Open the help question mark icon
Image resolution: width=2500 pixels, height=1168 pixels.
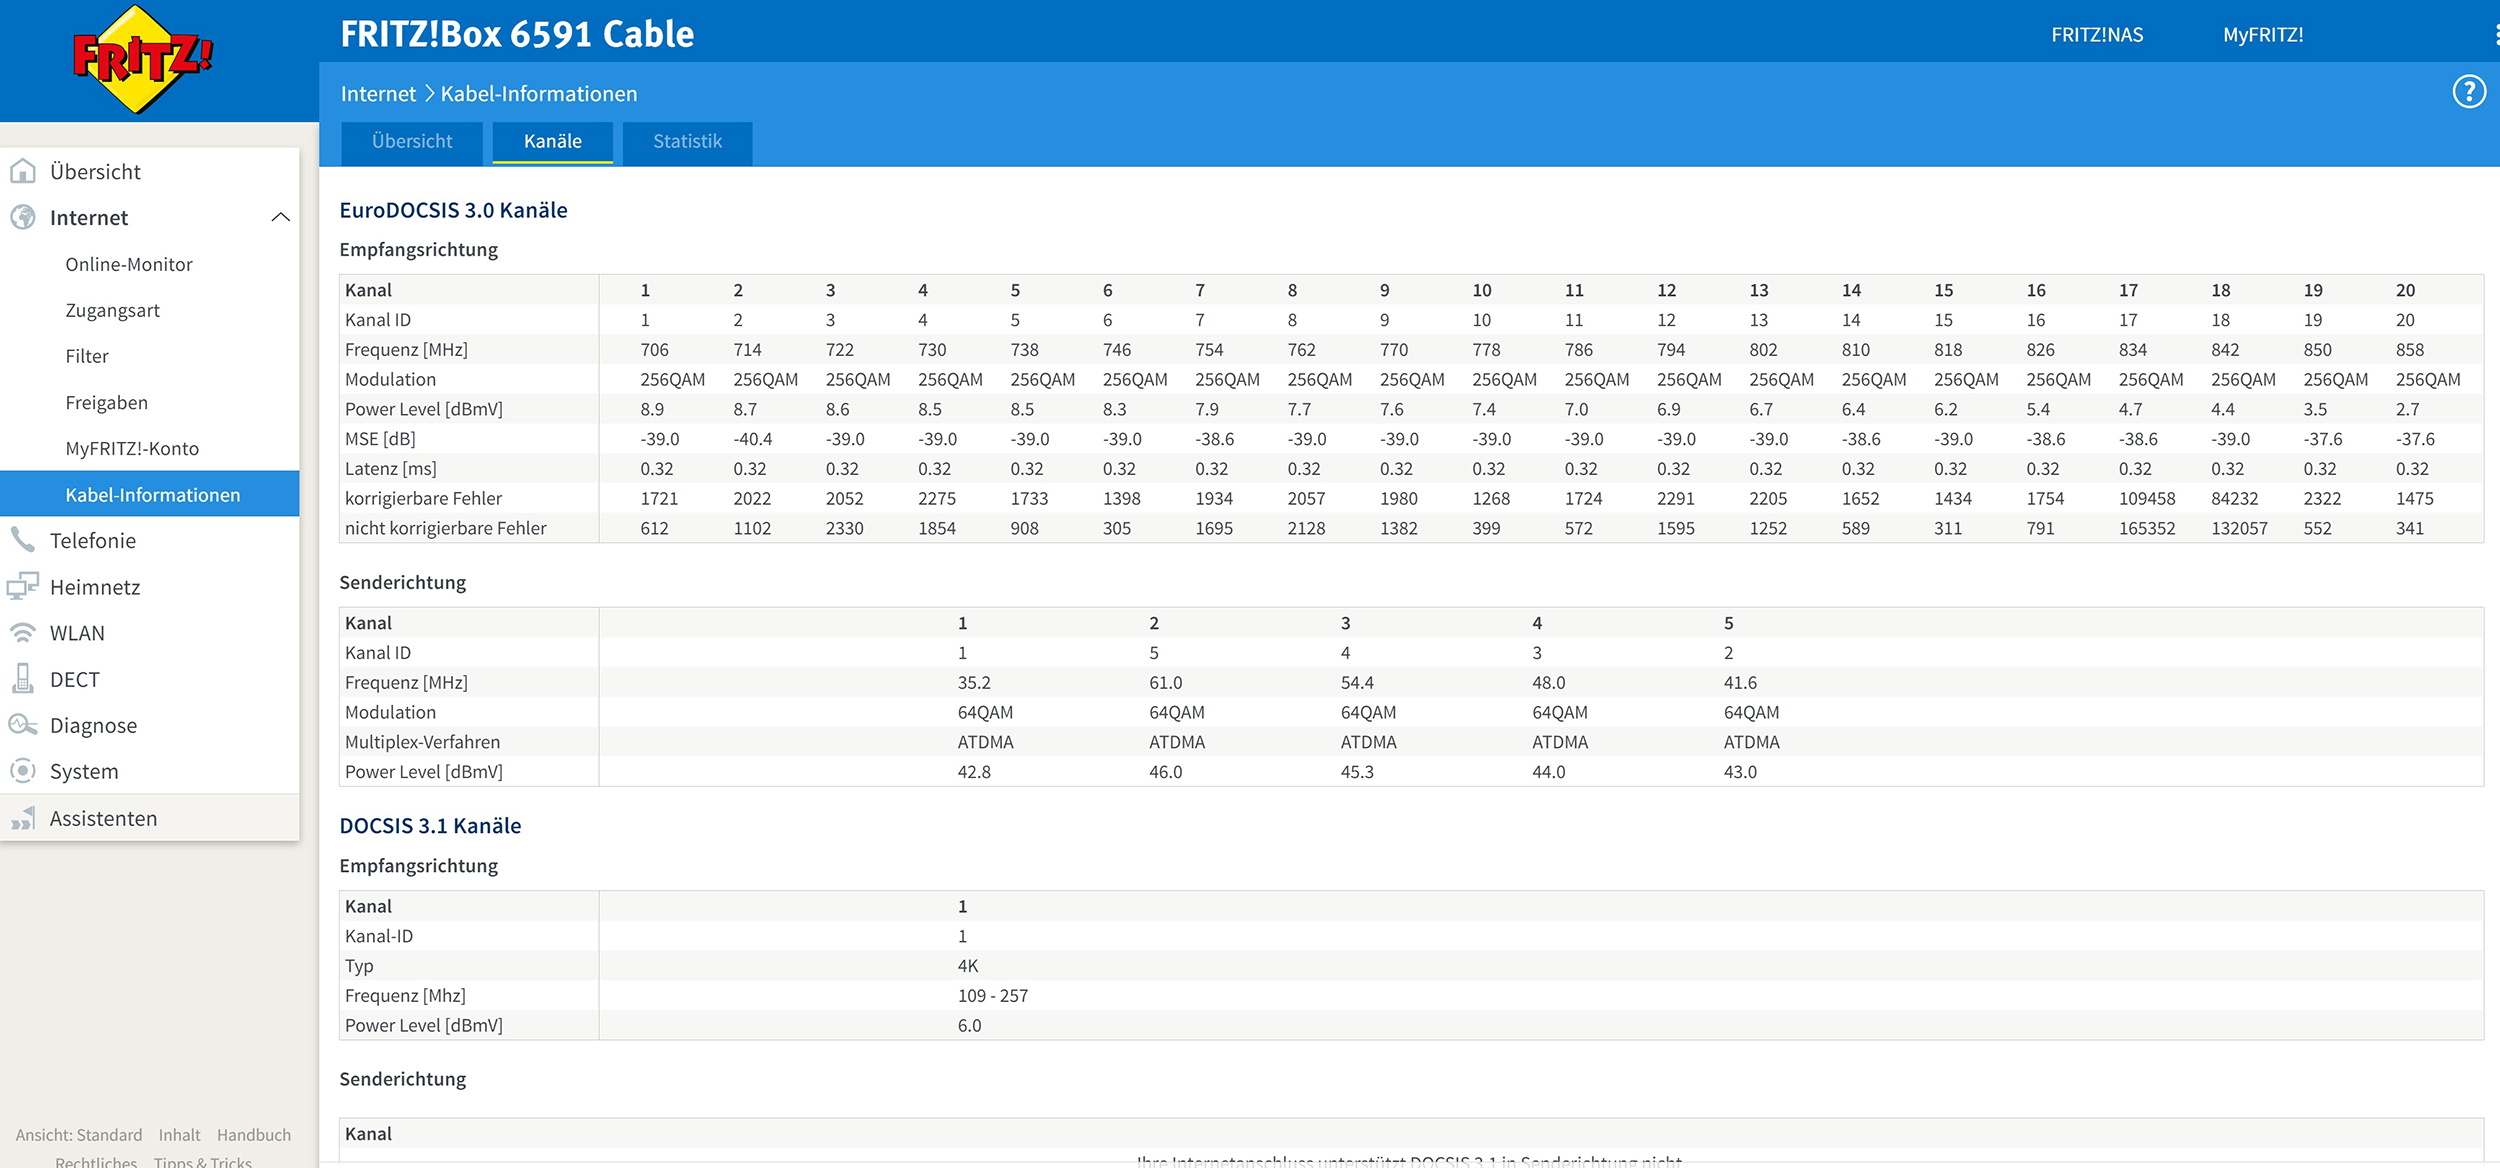[x=2468, y=92]
